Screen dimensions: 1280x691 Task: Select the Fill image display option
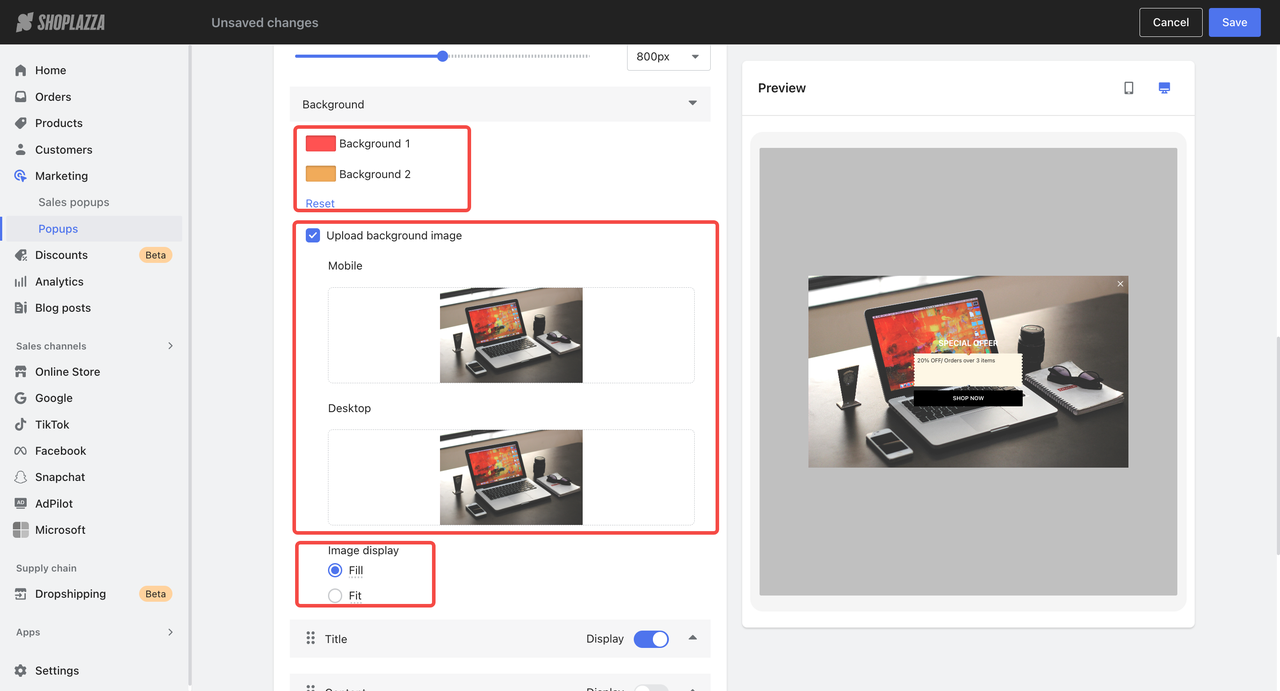tap(335, 570)
